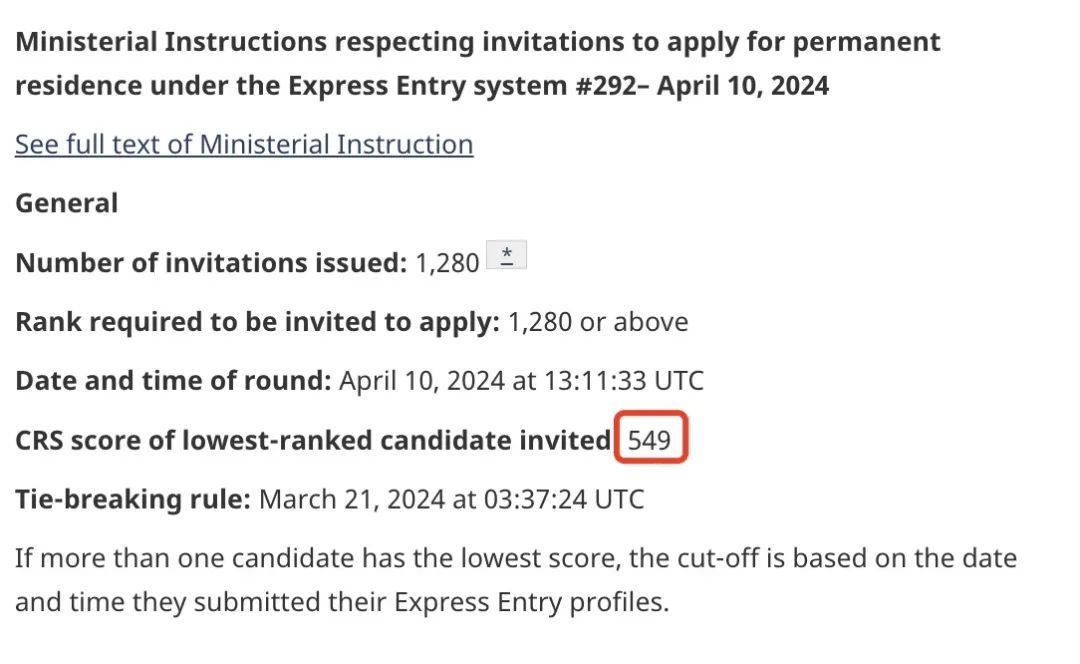
Task: Click the 'April 10, 2024 at 13:11:33 UTC' timestamp
Action: (x=521, y=381)
